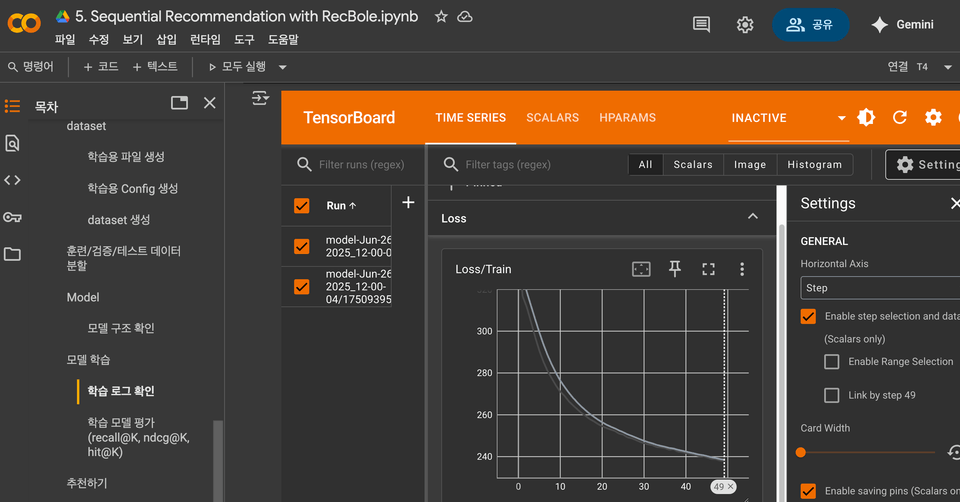
Task: Open code snippets sidebar icon
Action: click(12, 180)
